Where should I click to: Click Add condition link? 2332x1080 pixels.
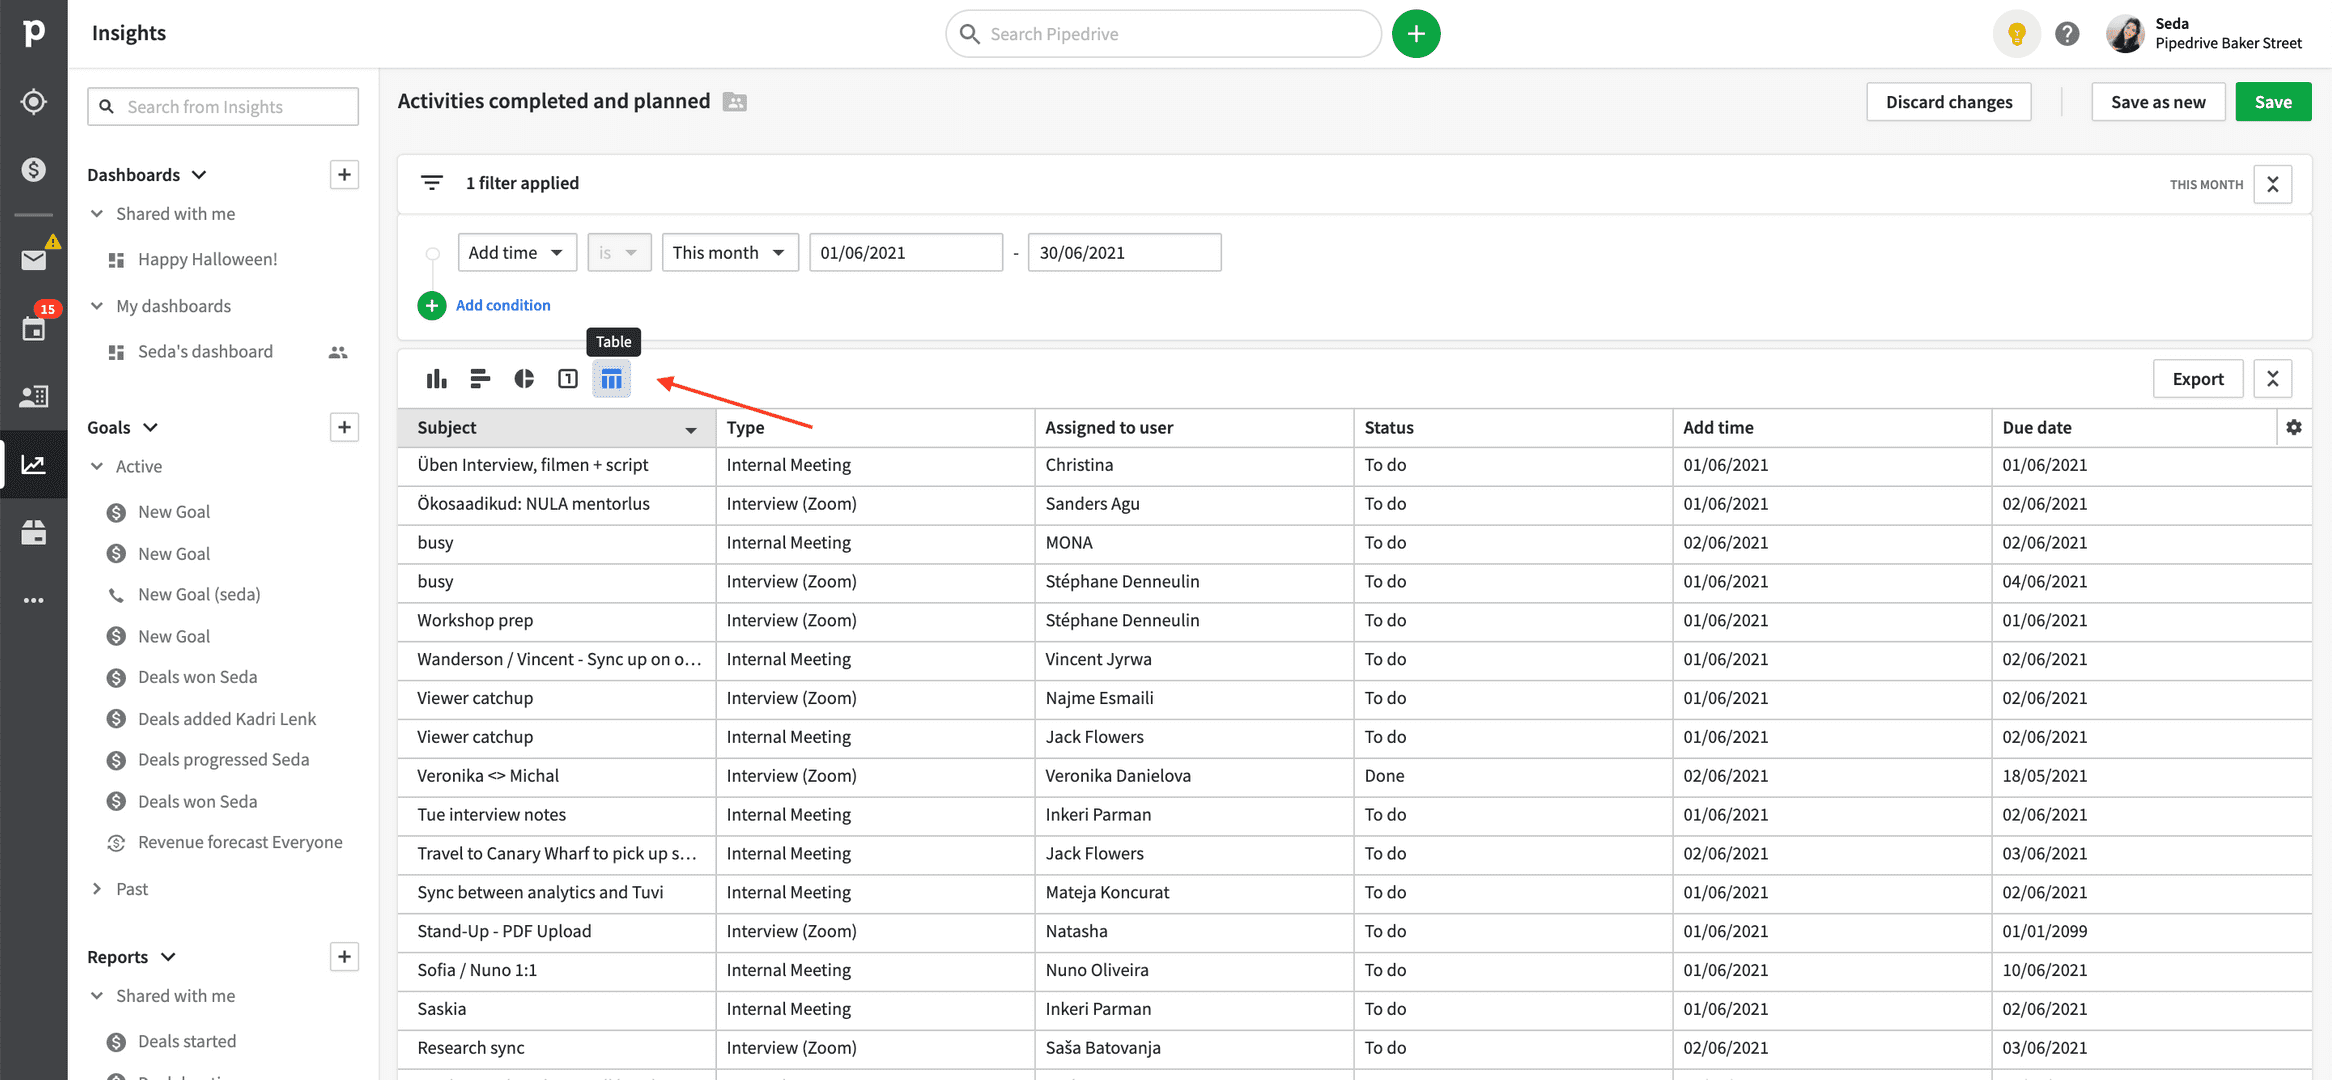503,305
